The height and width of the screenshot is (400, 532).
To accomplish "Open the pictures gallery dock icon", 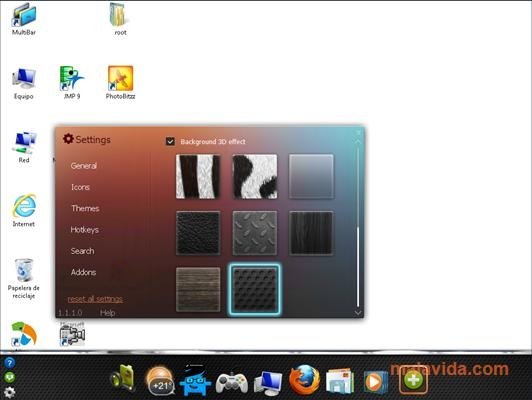I will click(x=340, y=381).
